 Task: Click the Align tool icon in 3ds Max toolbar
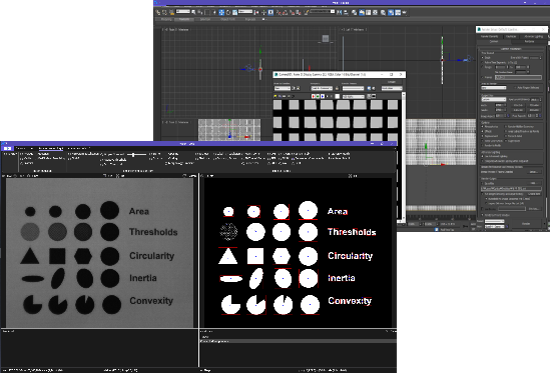(346, 12)
